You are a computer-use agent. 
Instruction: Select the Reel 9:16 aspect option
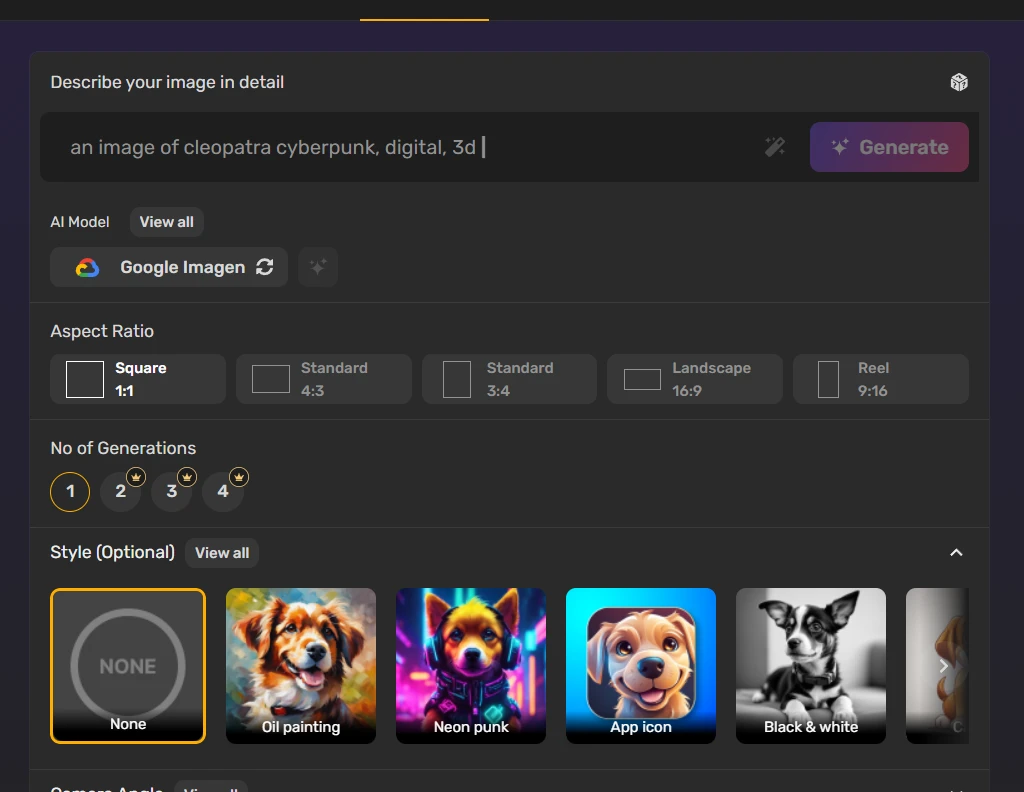(x=881, y=379)
